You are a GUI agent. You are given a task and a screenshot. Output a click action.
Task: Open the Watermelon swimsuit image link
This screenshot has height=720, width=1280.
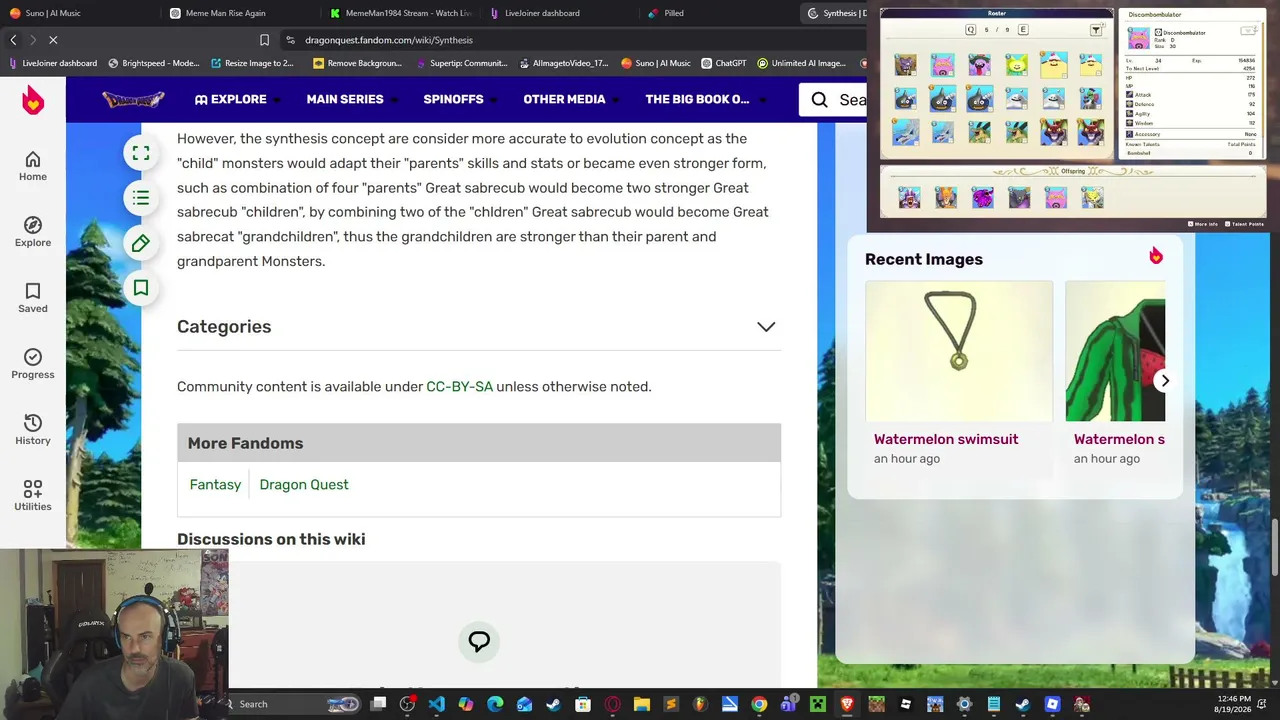click(946, 439)
